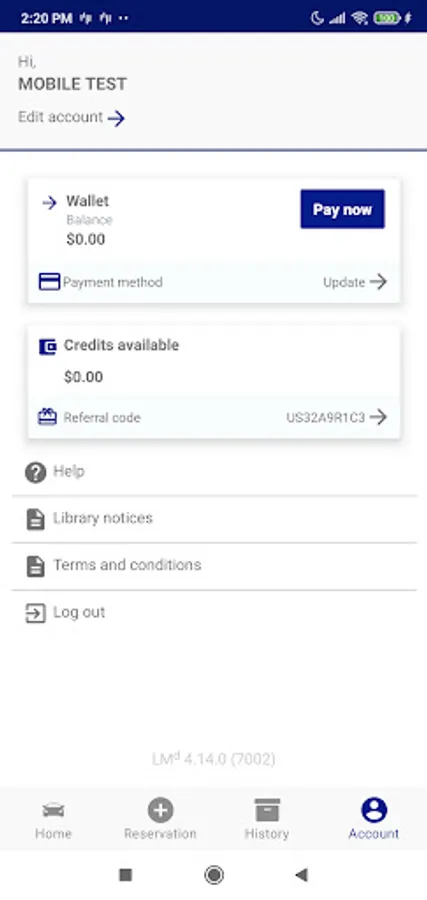Viewport: 427px width, 900px height.
Task: Open Terms and conditions text entry
Action: tap(127, 565)
